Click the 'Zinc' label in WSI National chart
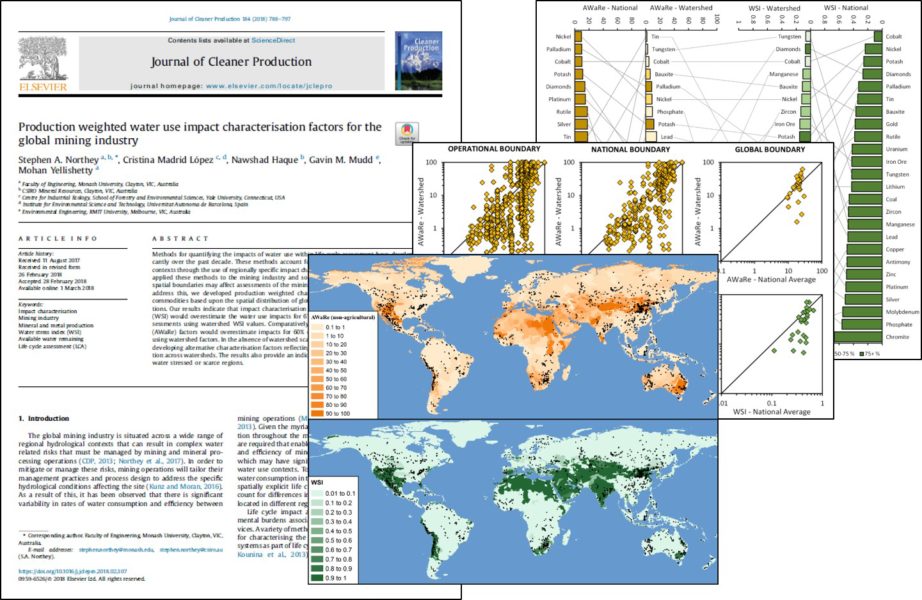The height and width of the screenshot is (600, 922). [x=891, y=274]
